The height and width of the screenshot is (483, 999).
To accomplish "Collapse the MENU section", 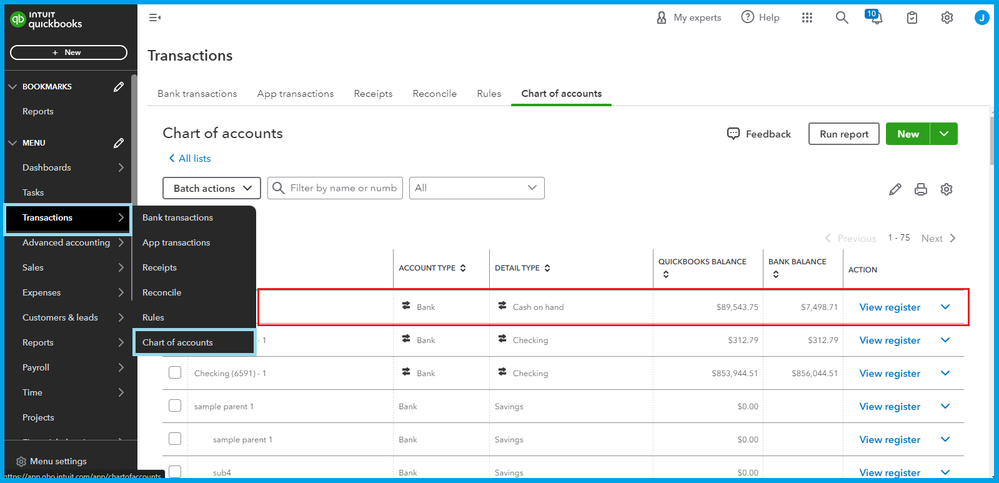I will (x=13, y=143).
